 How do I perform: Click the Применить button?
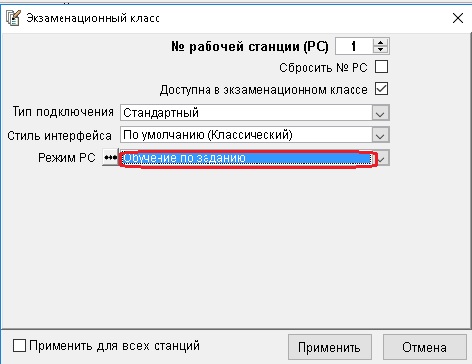330,347
